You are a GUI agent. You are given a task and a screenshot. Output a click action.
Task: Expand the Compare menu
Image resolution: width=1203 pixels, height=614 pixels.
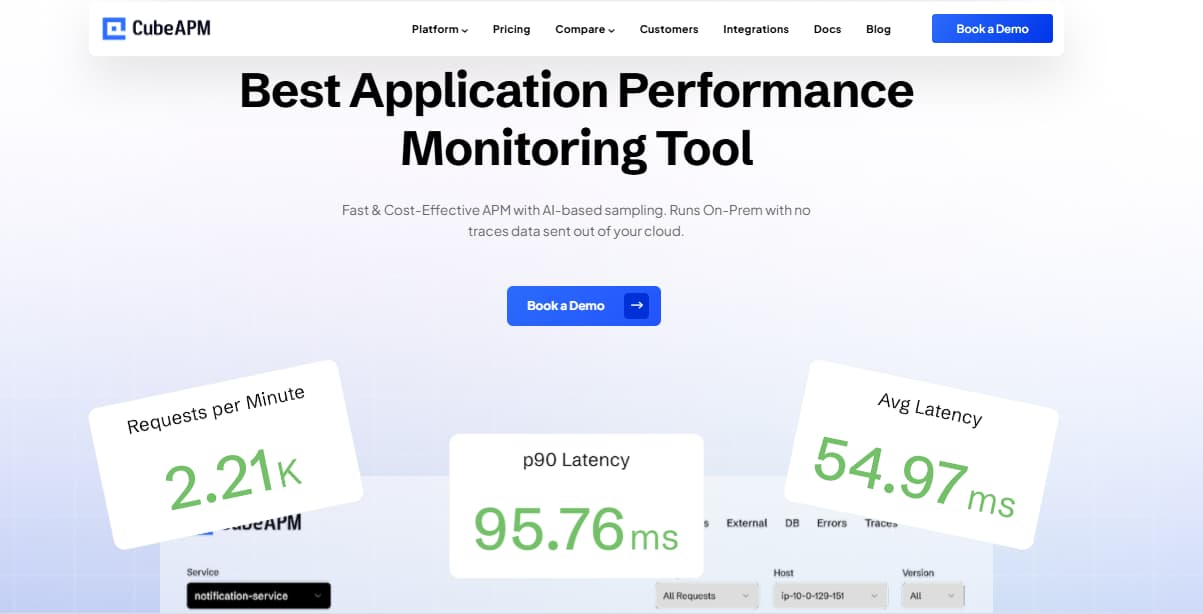coord(585,29)
